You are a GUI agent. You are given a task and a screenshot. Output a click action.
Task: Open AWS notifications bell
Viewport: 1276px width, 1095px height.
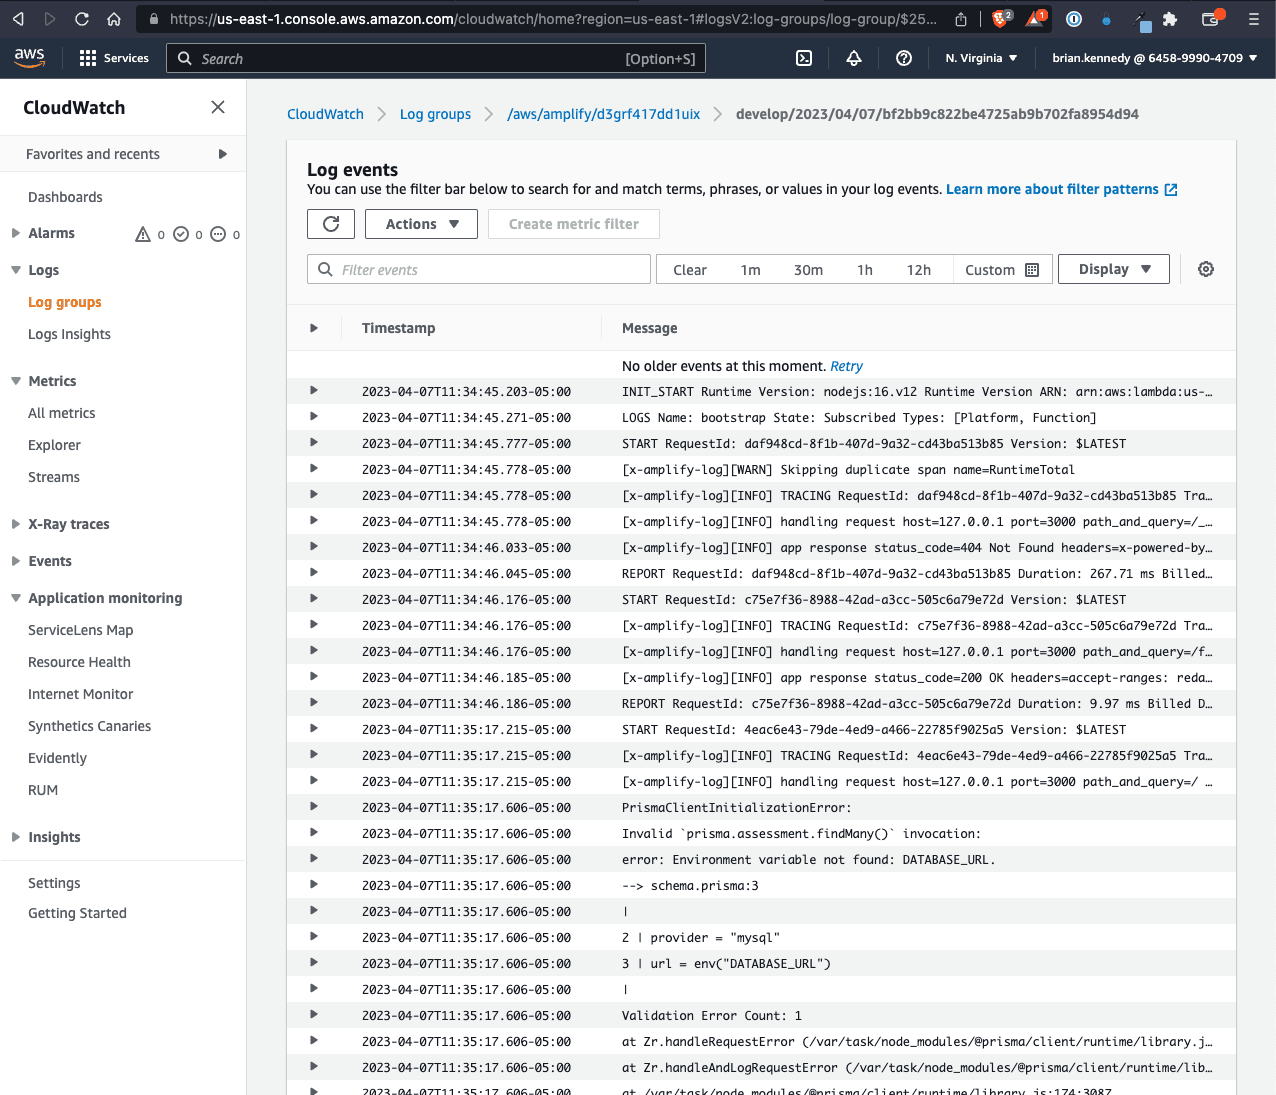click(853, 58)
